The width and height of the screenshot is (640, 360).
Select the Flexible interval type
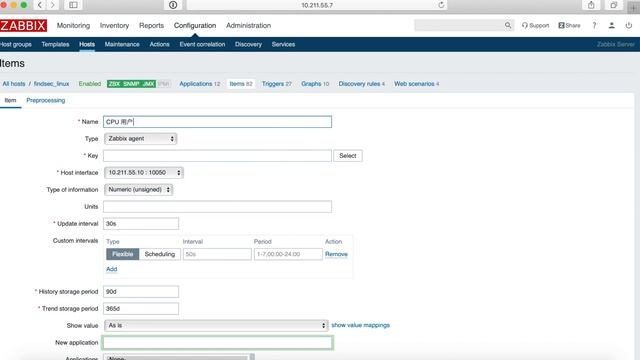click(x=122, y=254)
